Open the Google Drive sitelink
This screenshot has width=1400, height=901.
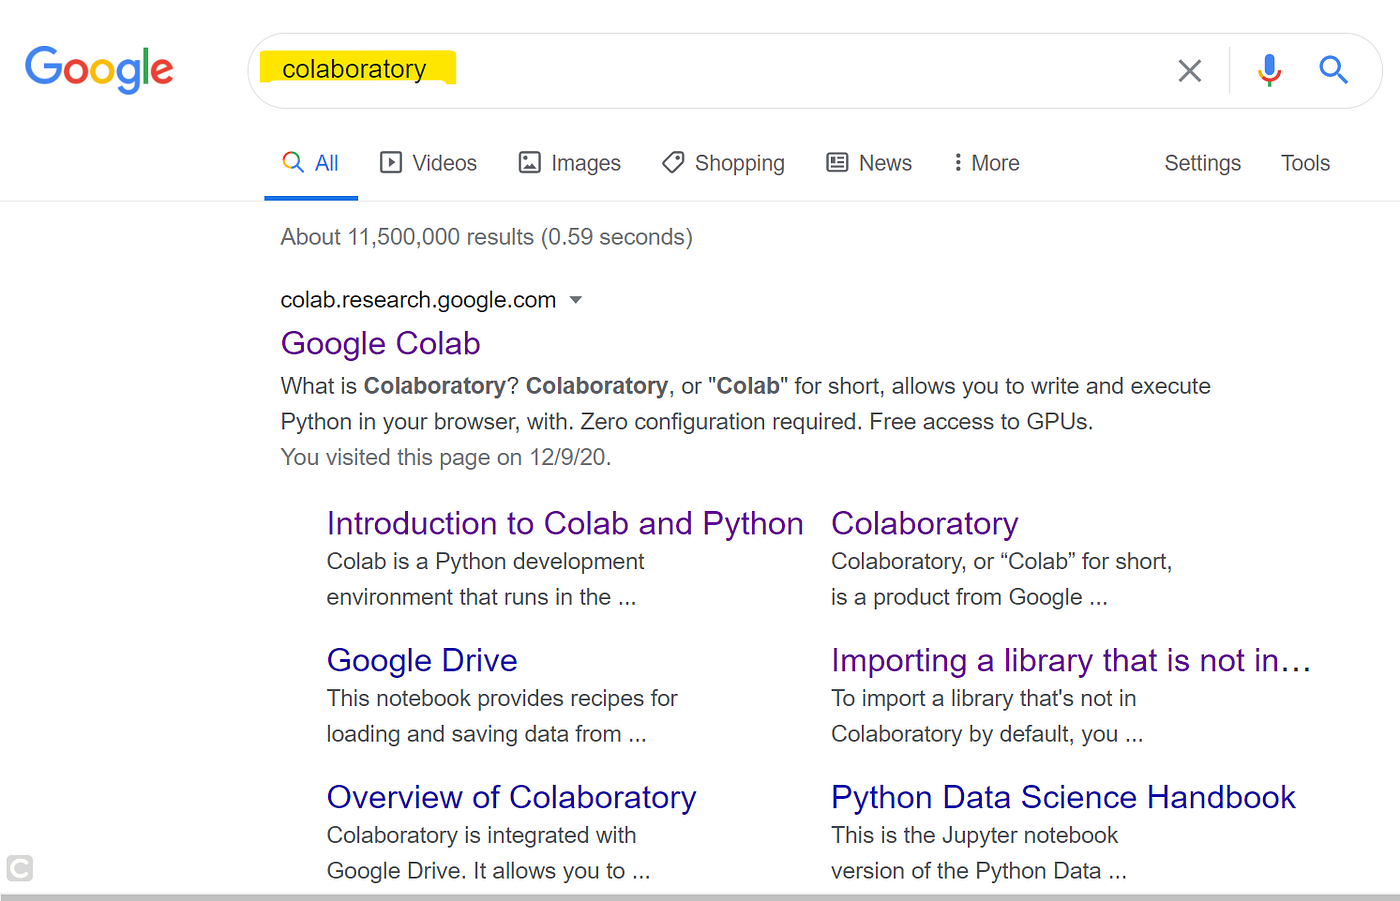pyautogui.click(x=422, y=660)
